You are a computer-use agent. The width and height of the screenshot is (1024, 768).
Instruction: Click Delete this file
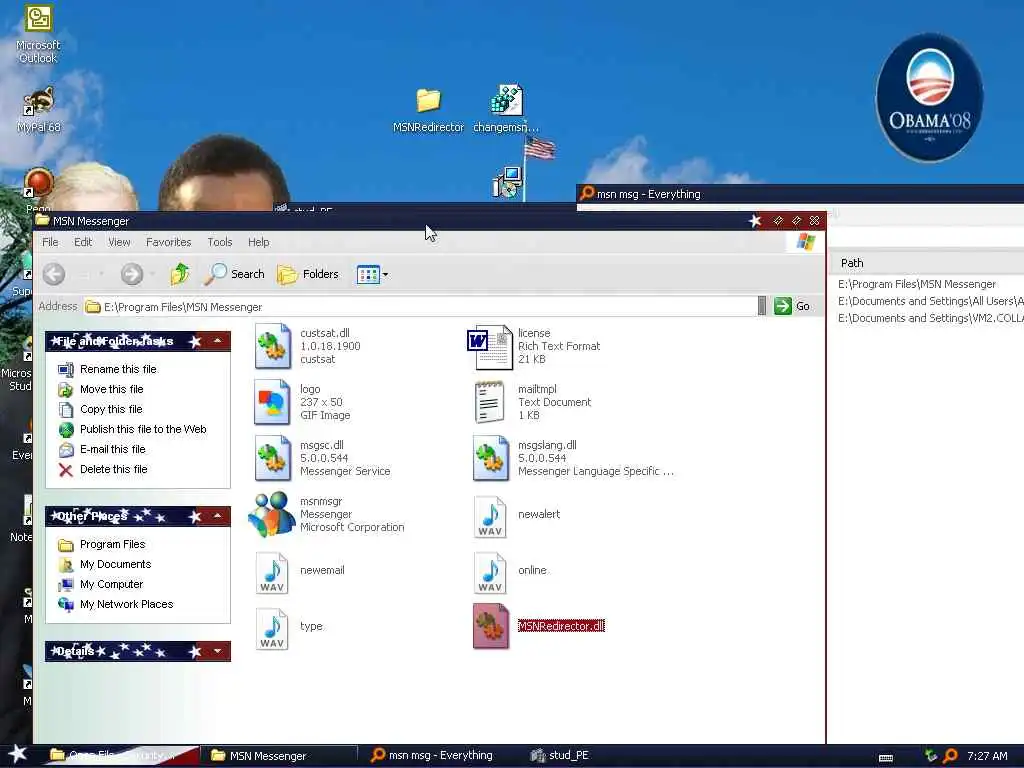click(114, 470)
